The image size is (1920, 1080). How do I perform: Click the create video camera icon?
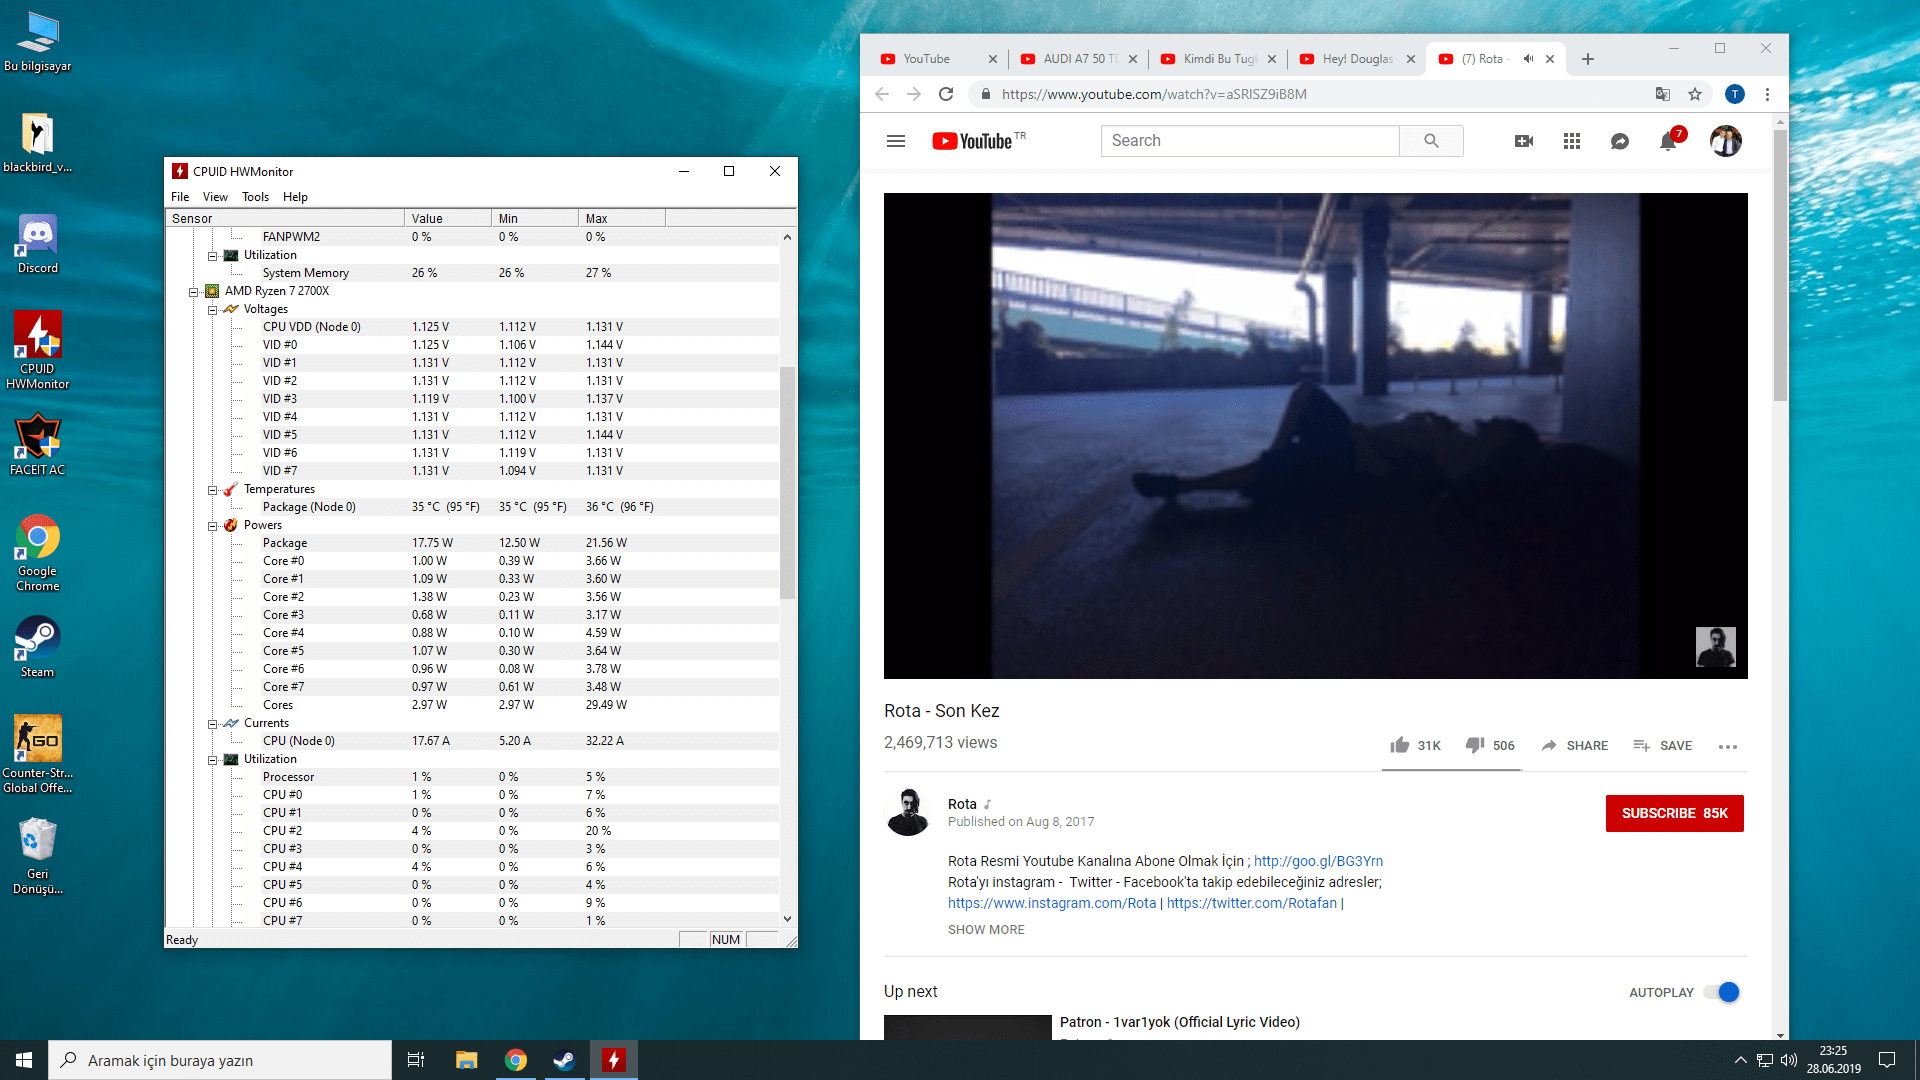[1524, 141]
